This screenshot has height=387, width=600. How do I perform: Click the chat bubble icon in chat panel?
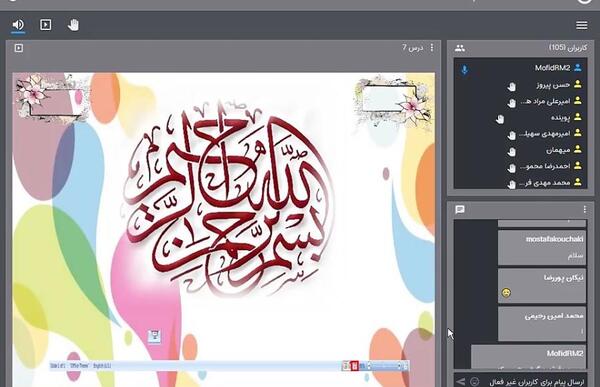(x=460, y=209)
